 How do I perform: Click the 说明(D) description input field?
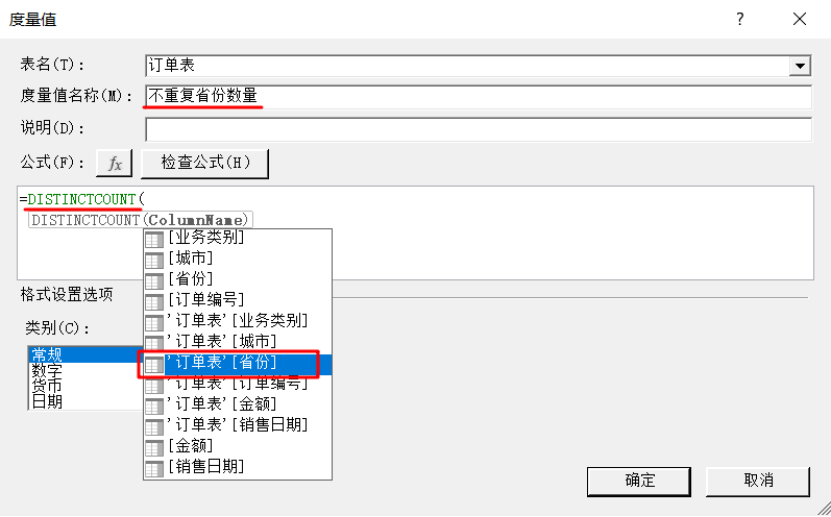pos(478,130)
